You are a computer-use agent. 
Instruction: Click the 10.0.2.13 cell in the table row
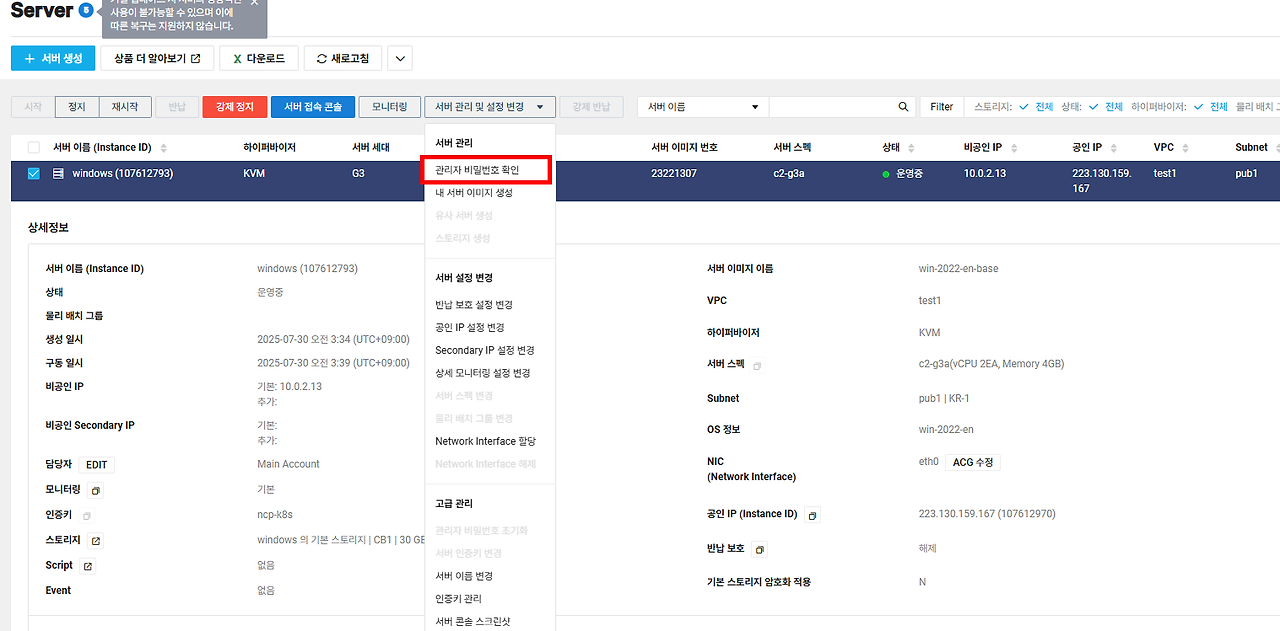click(985, 173)
